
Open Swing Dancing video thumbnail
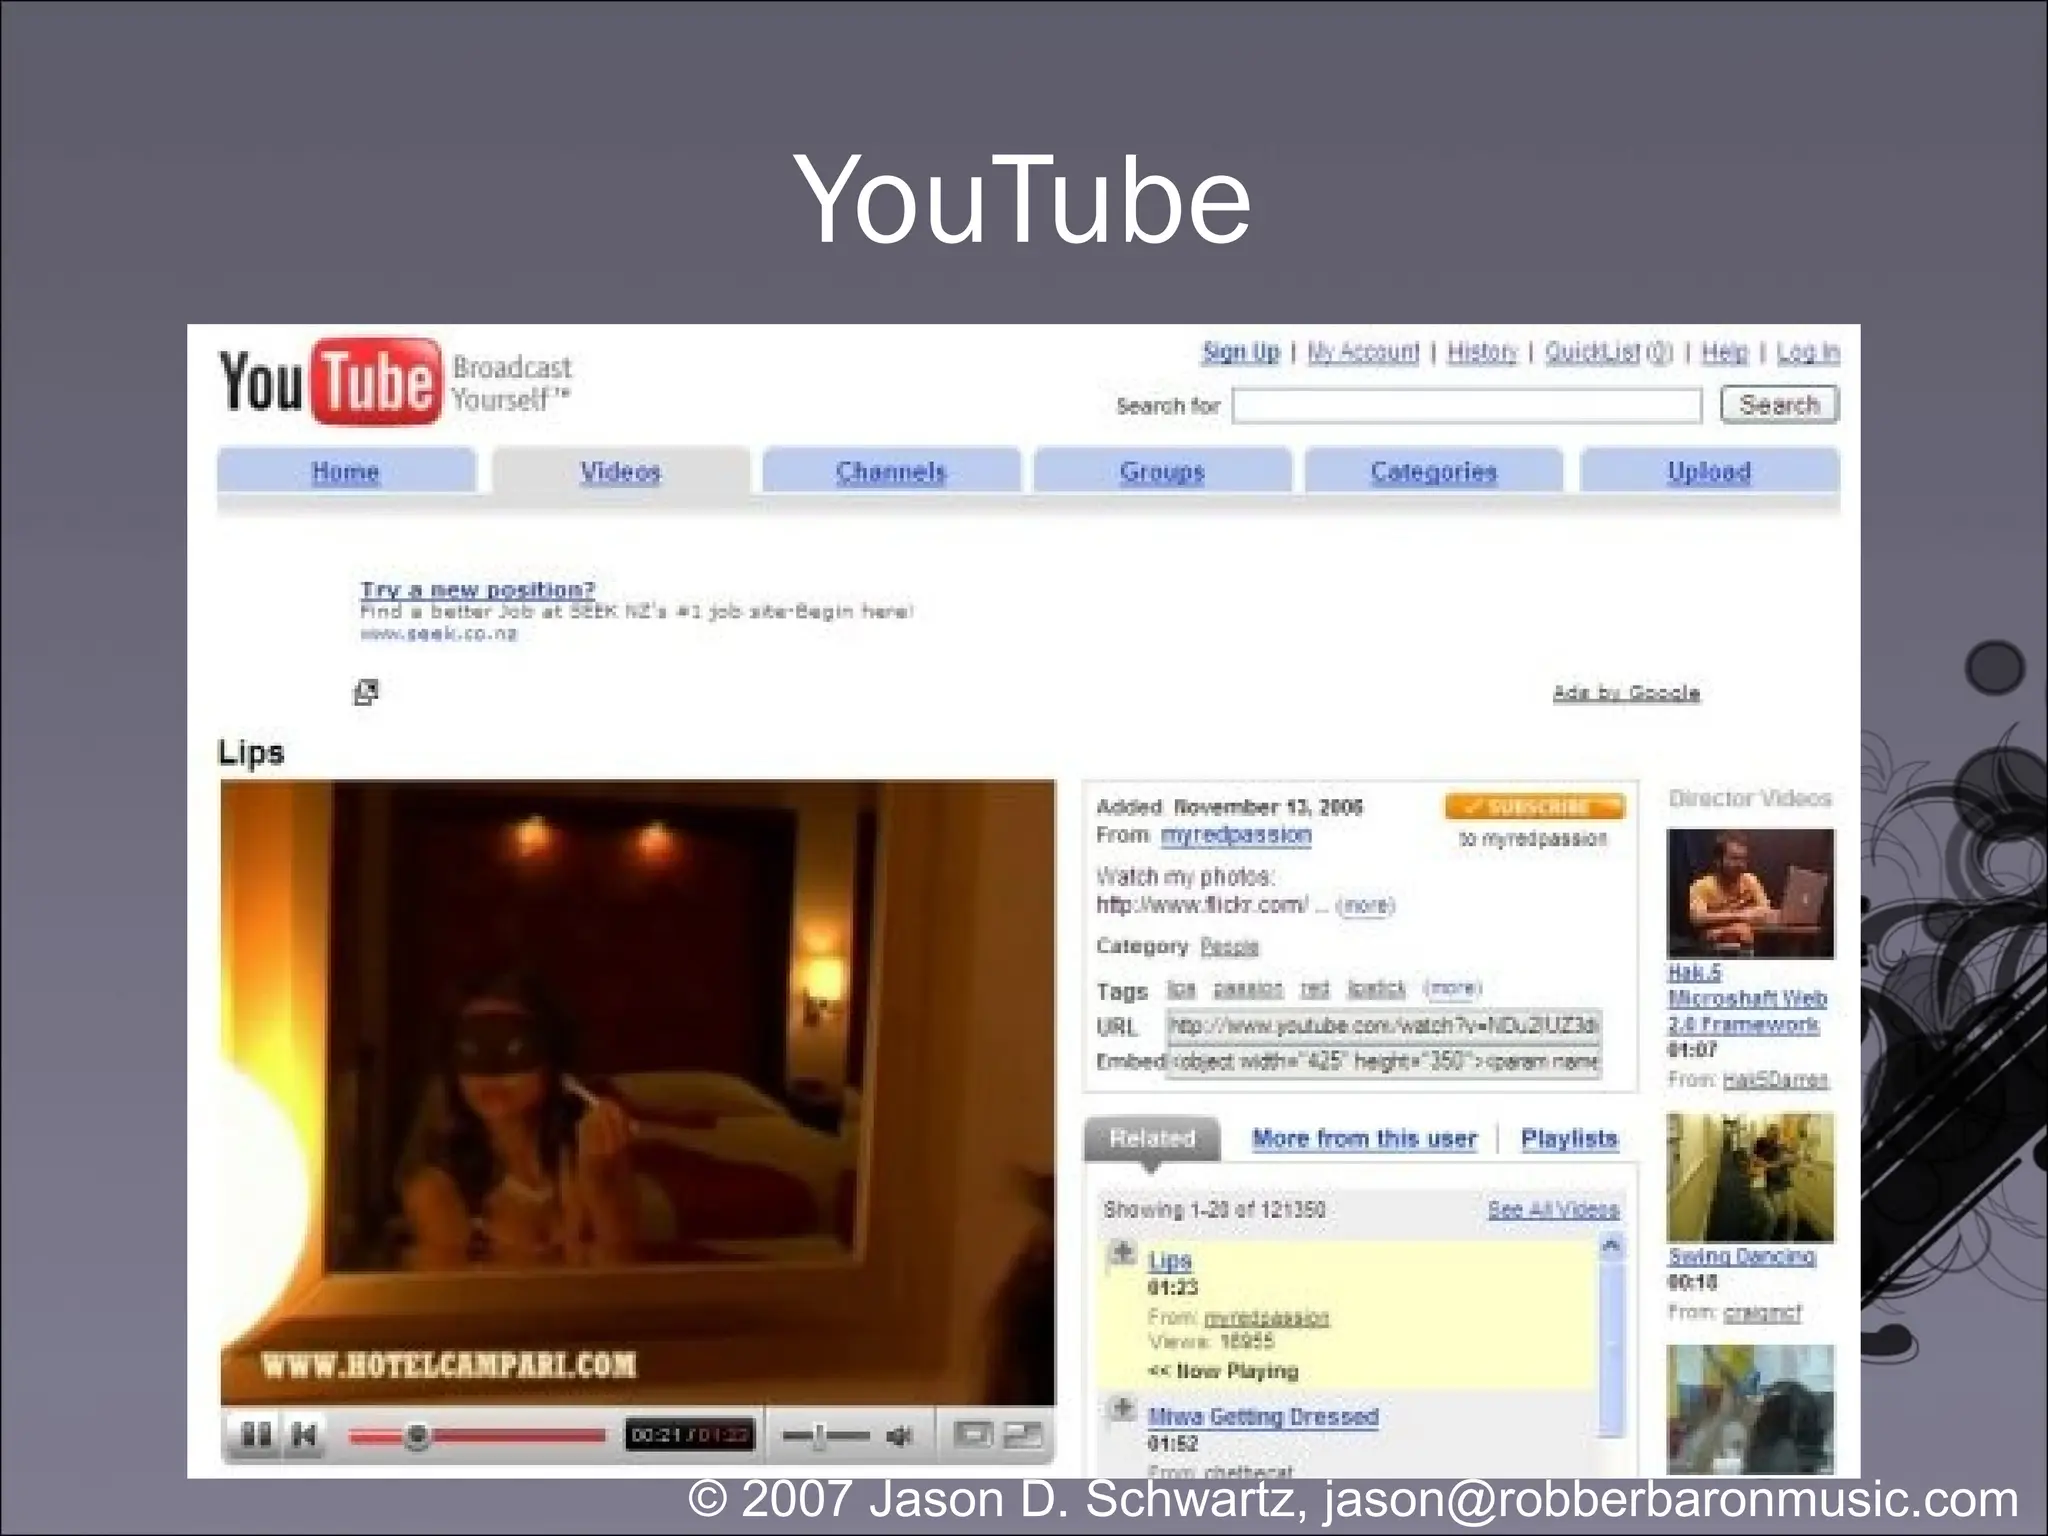click(1751, 1177)
